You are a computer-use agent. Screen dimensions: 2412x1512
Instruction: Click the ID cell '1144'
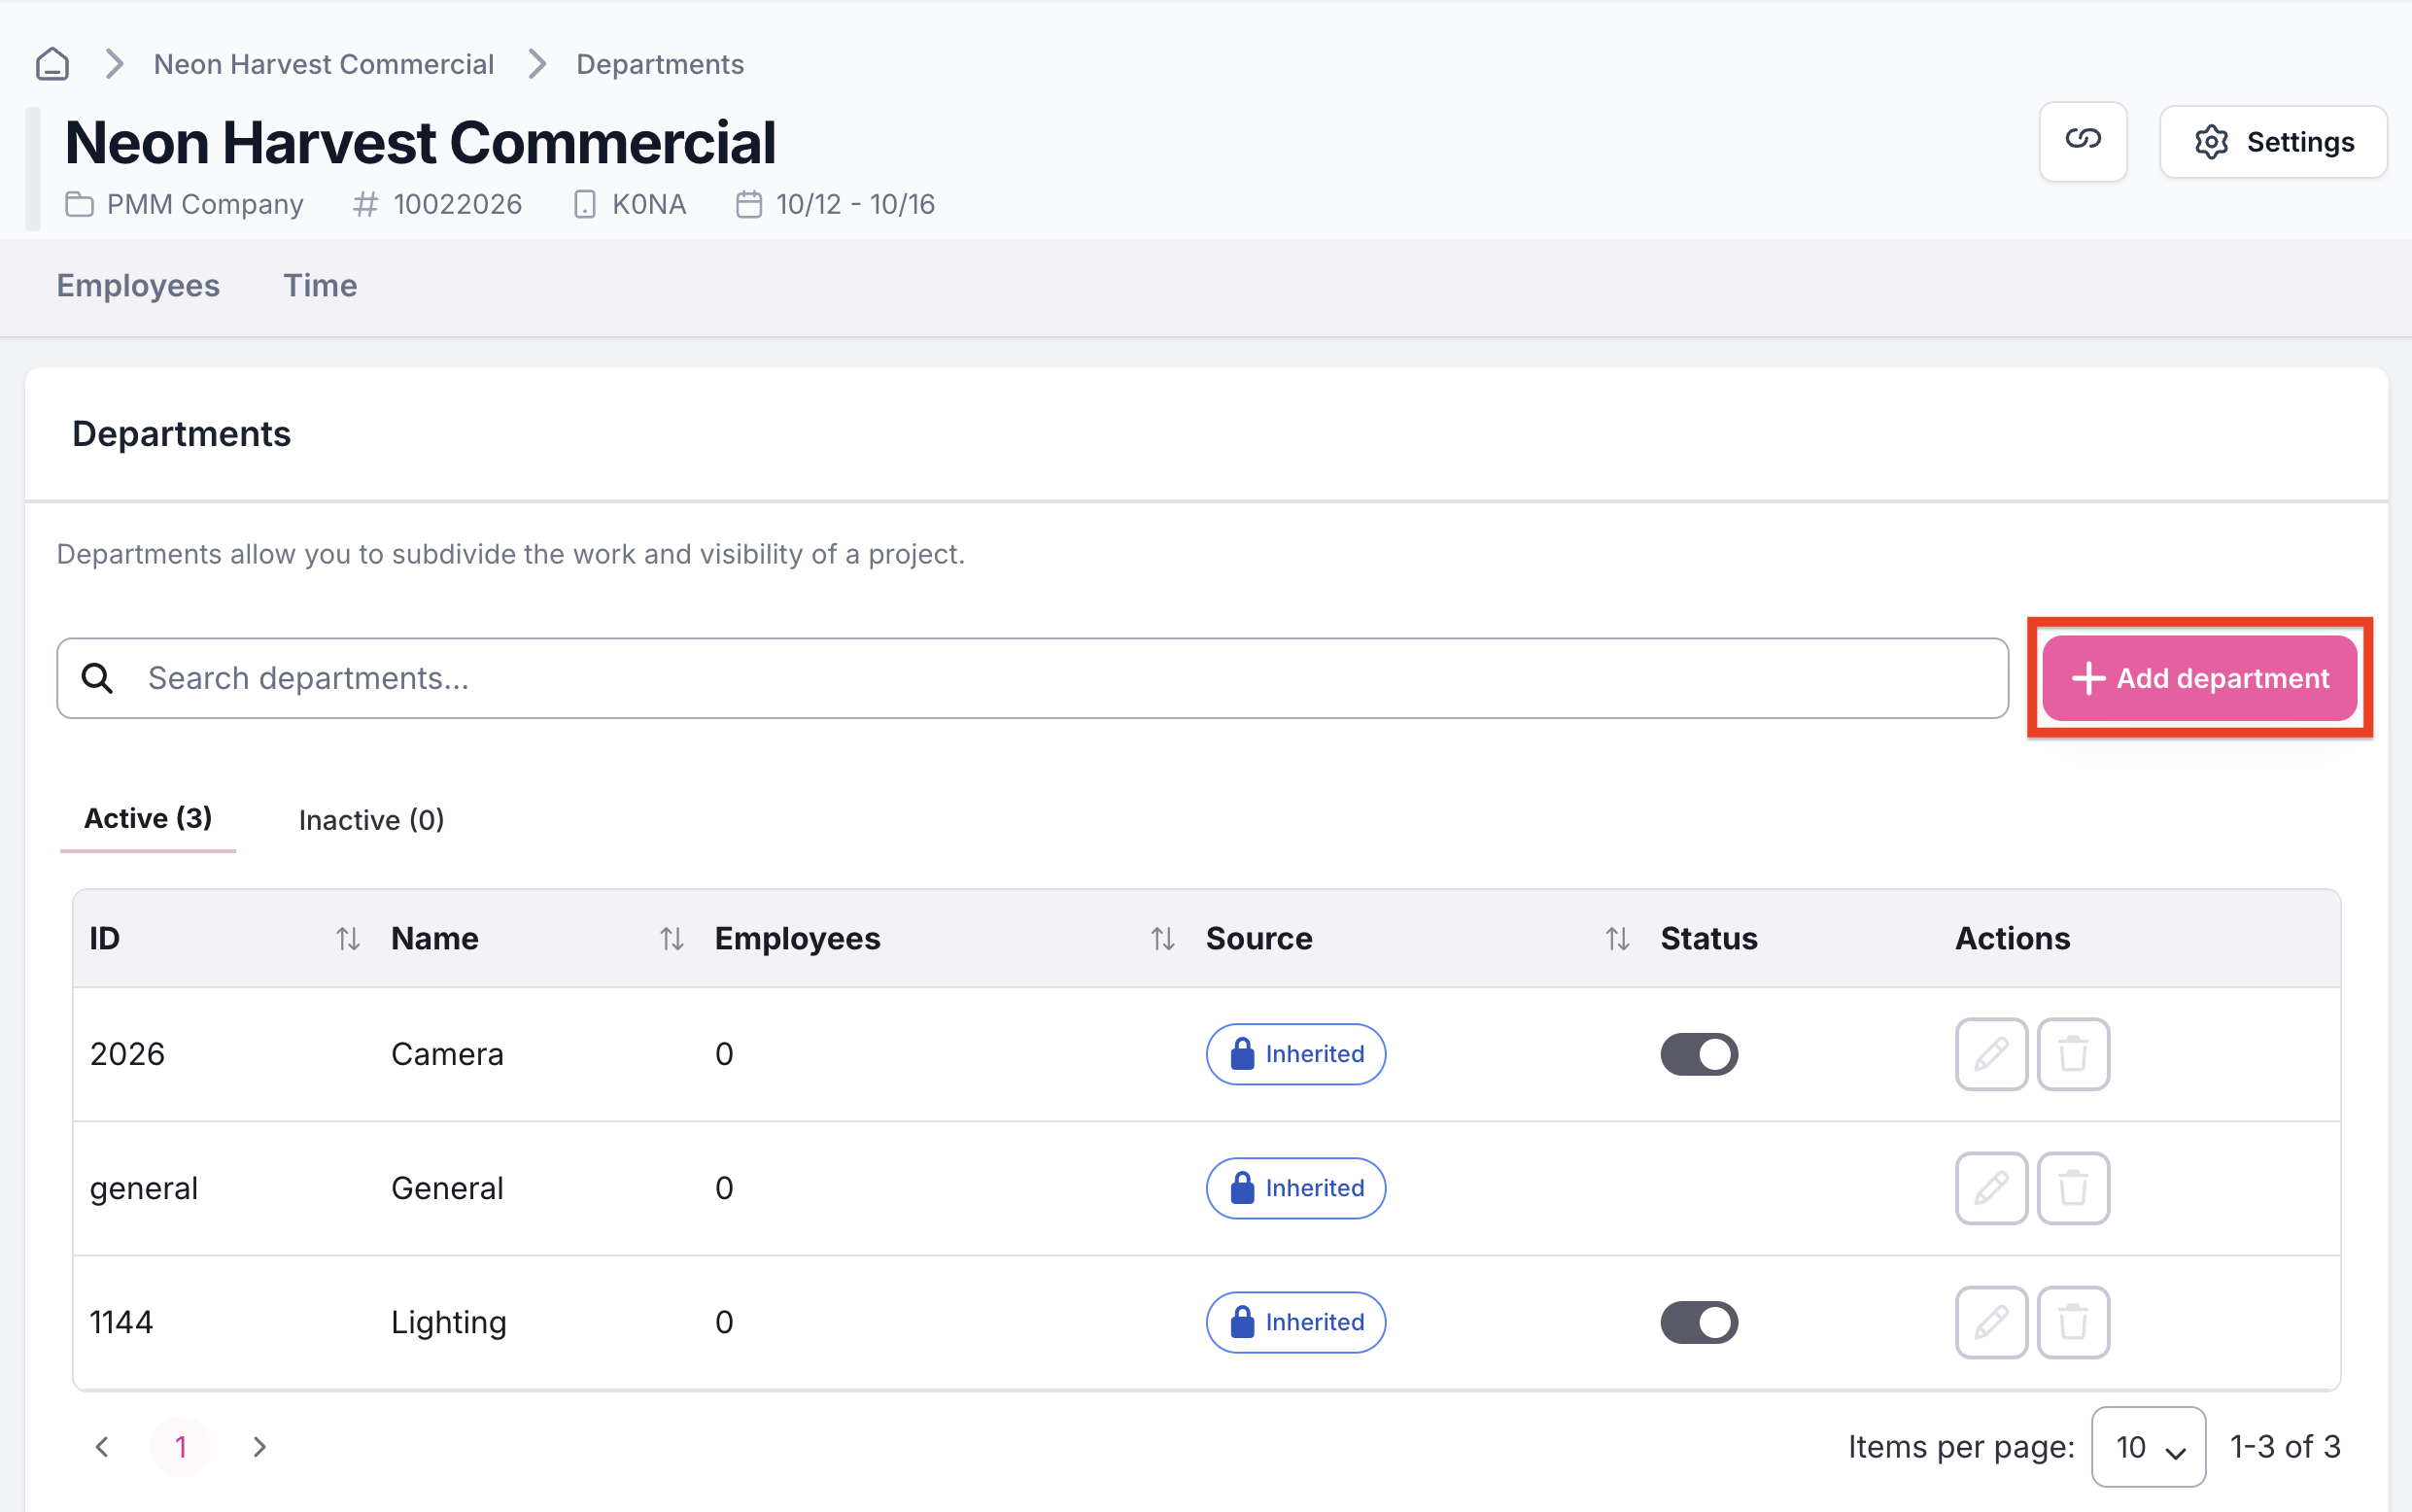click(121, 1322)
